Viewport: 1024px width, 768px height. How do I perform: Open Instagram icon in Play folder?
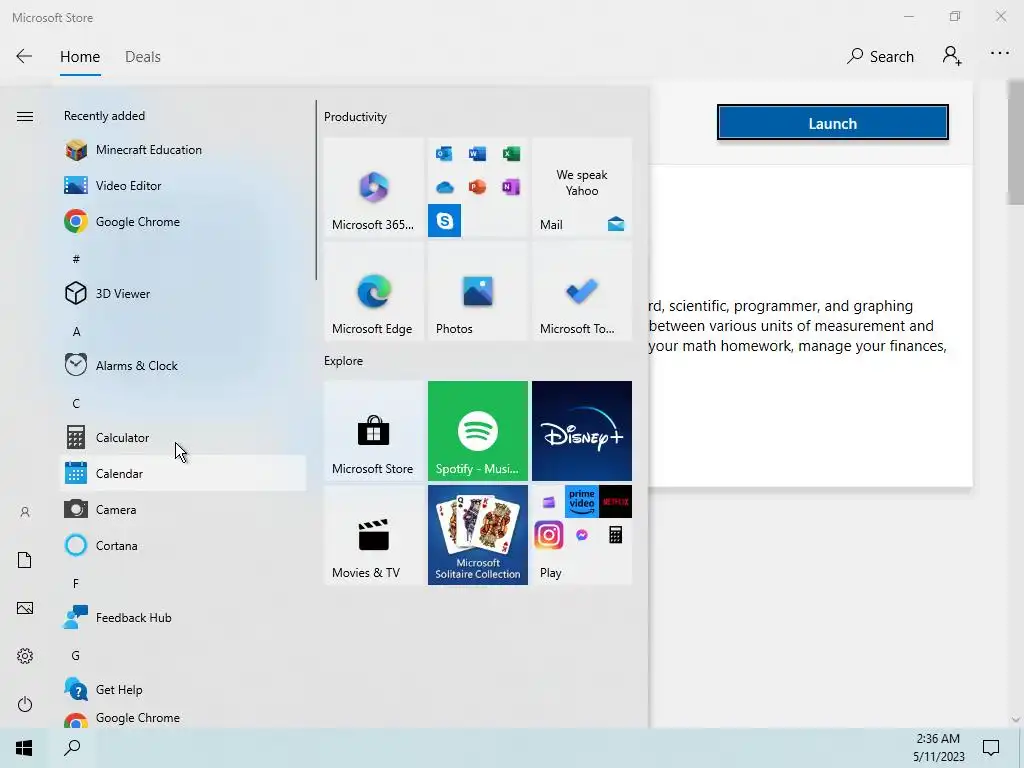coord(549,536)
